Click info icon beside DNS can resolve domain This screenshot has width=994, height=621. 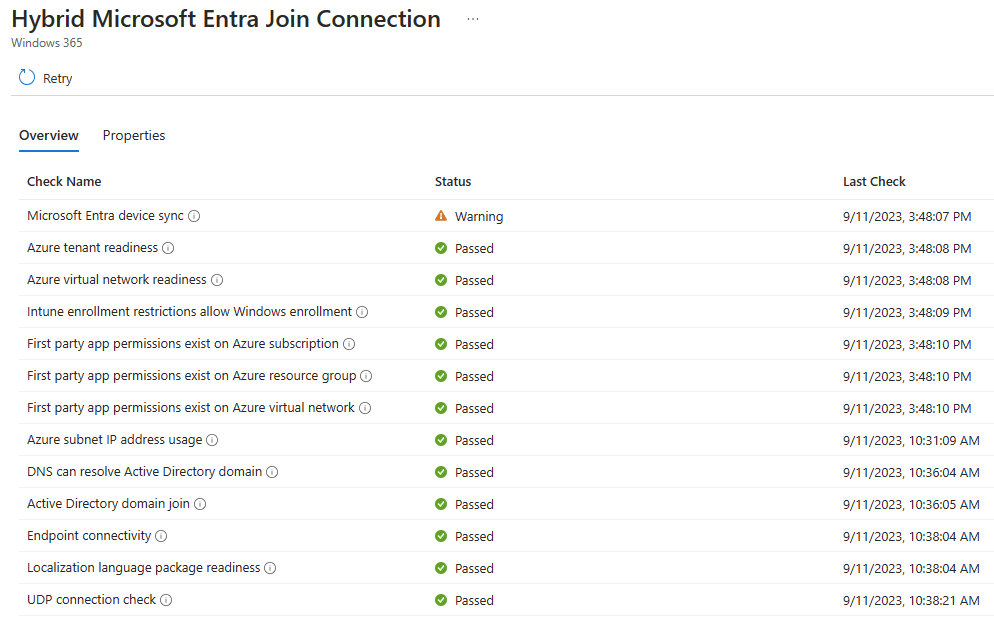point(272,472)
